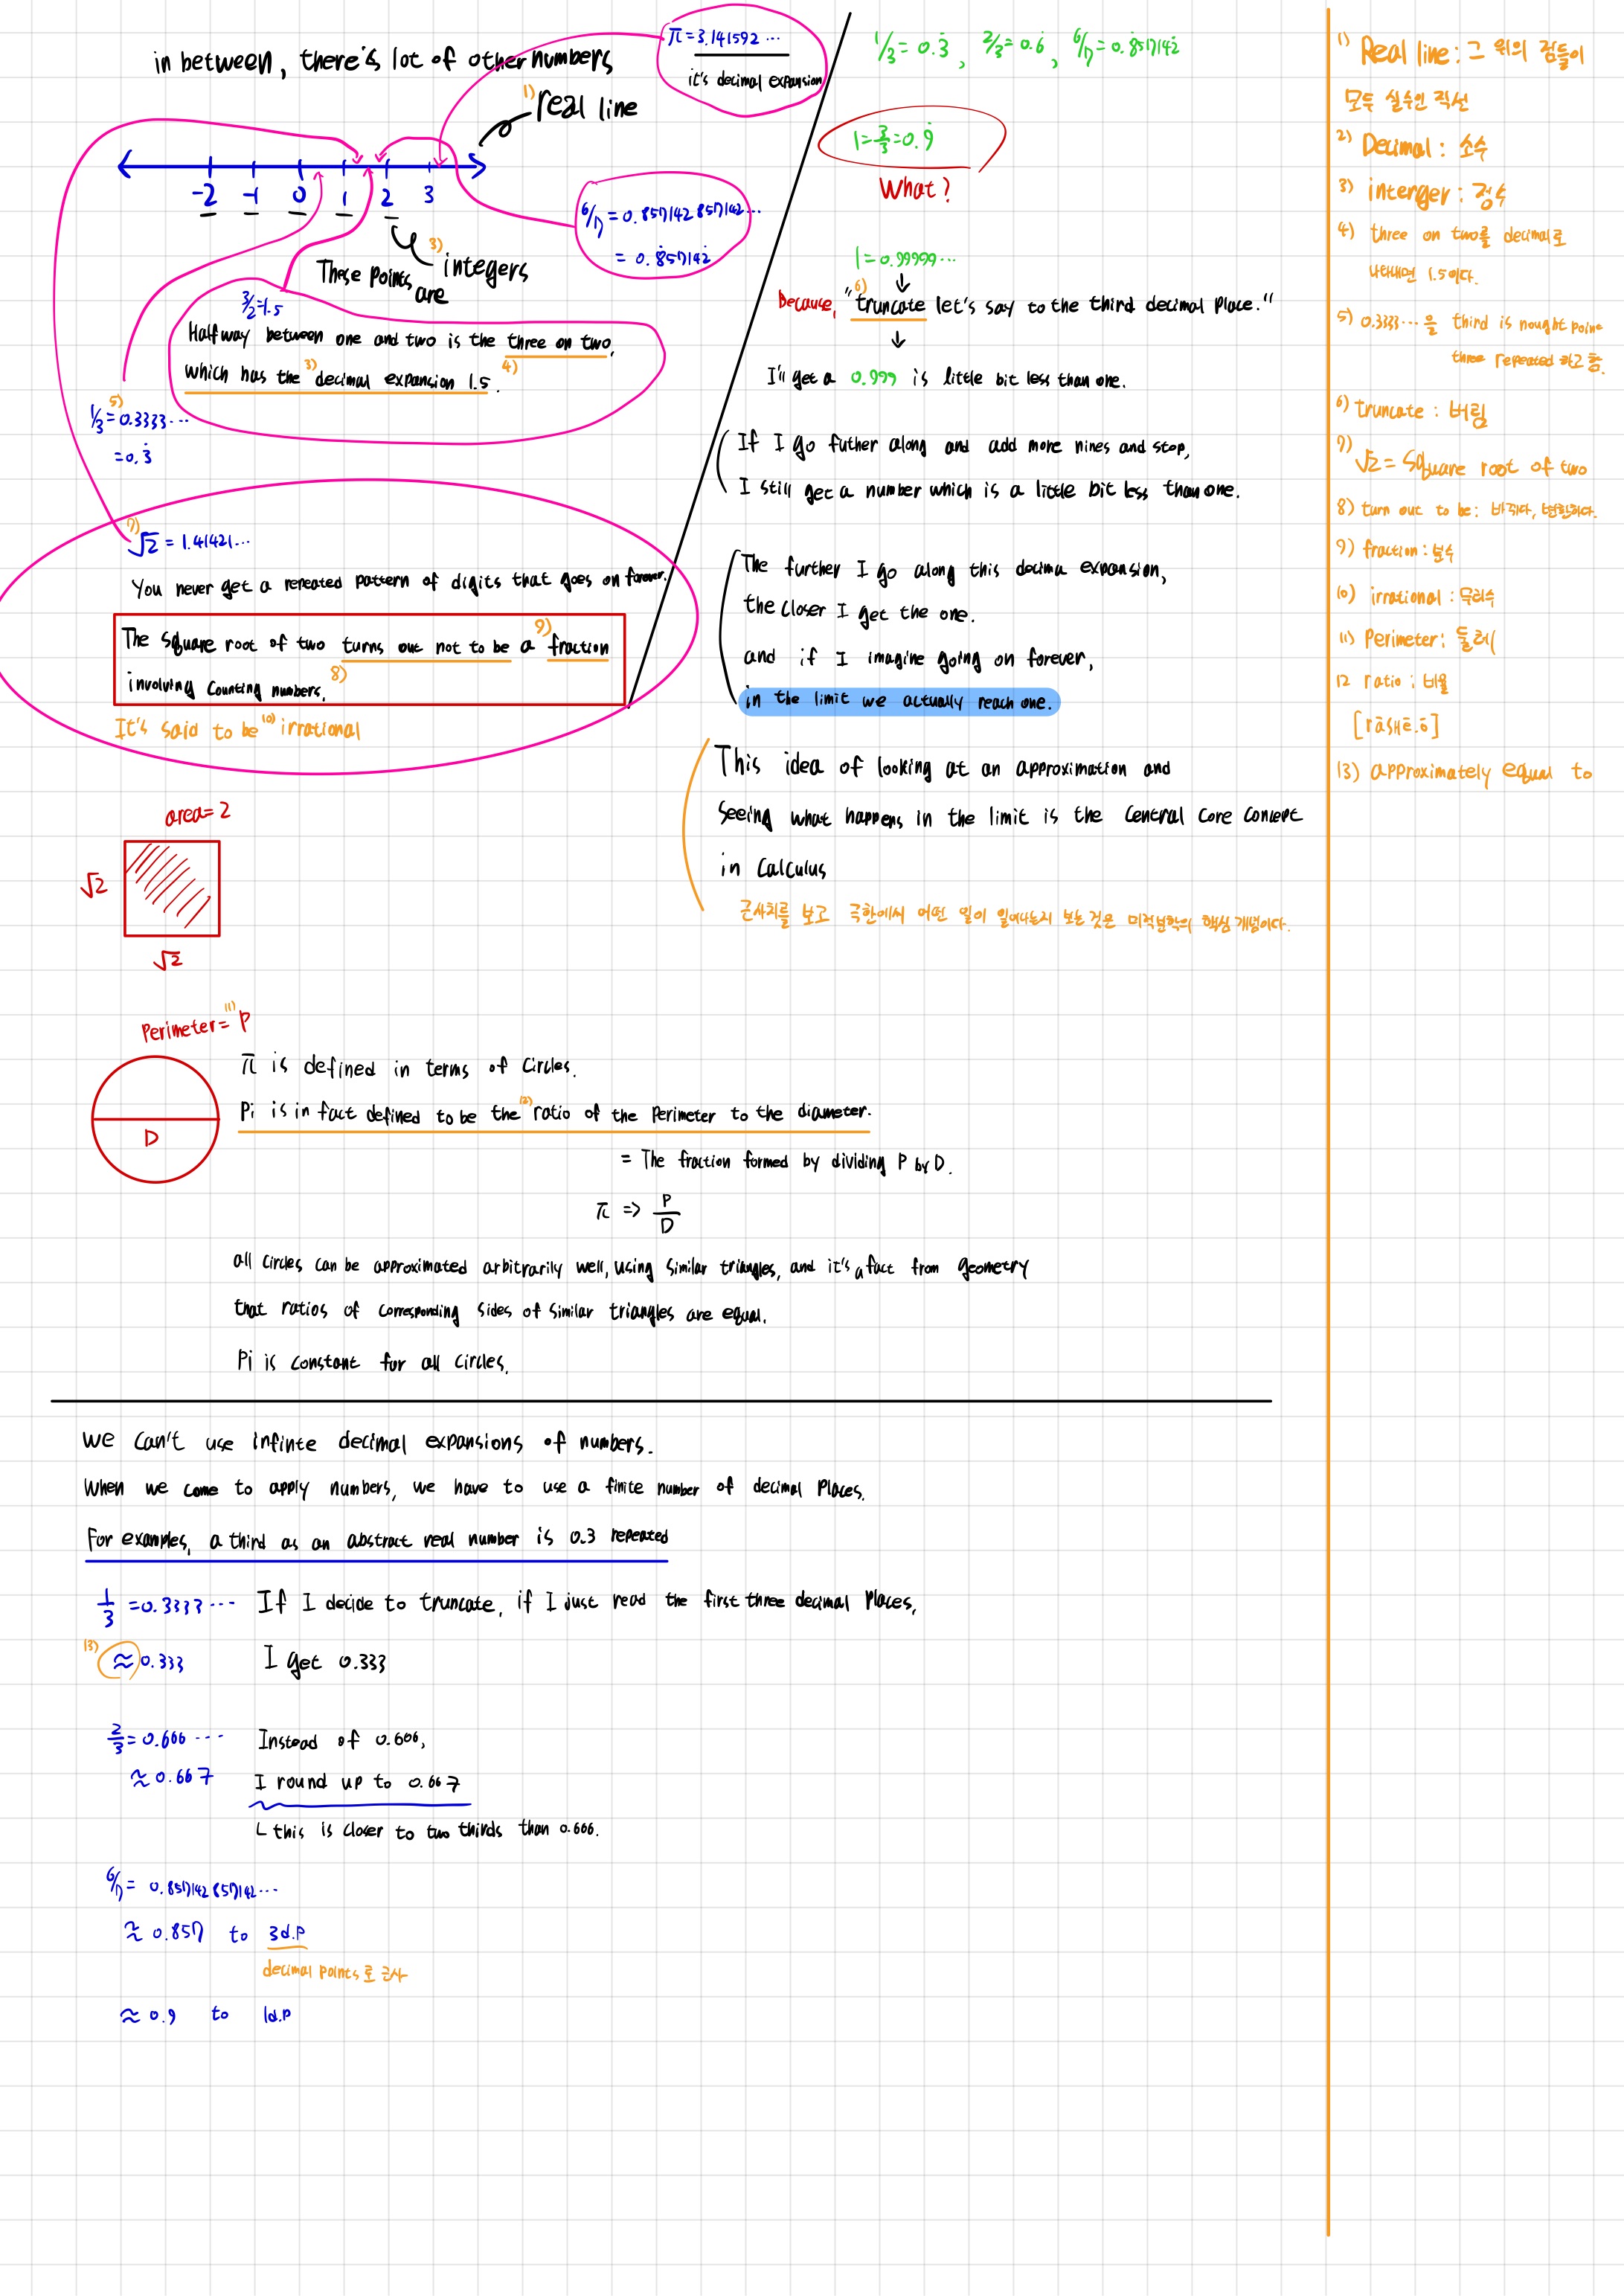1624x2296 pixels.
Task: Click the circled approximately-equal sign before 0.333
Action: (x=122, y=1661)
